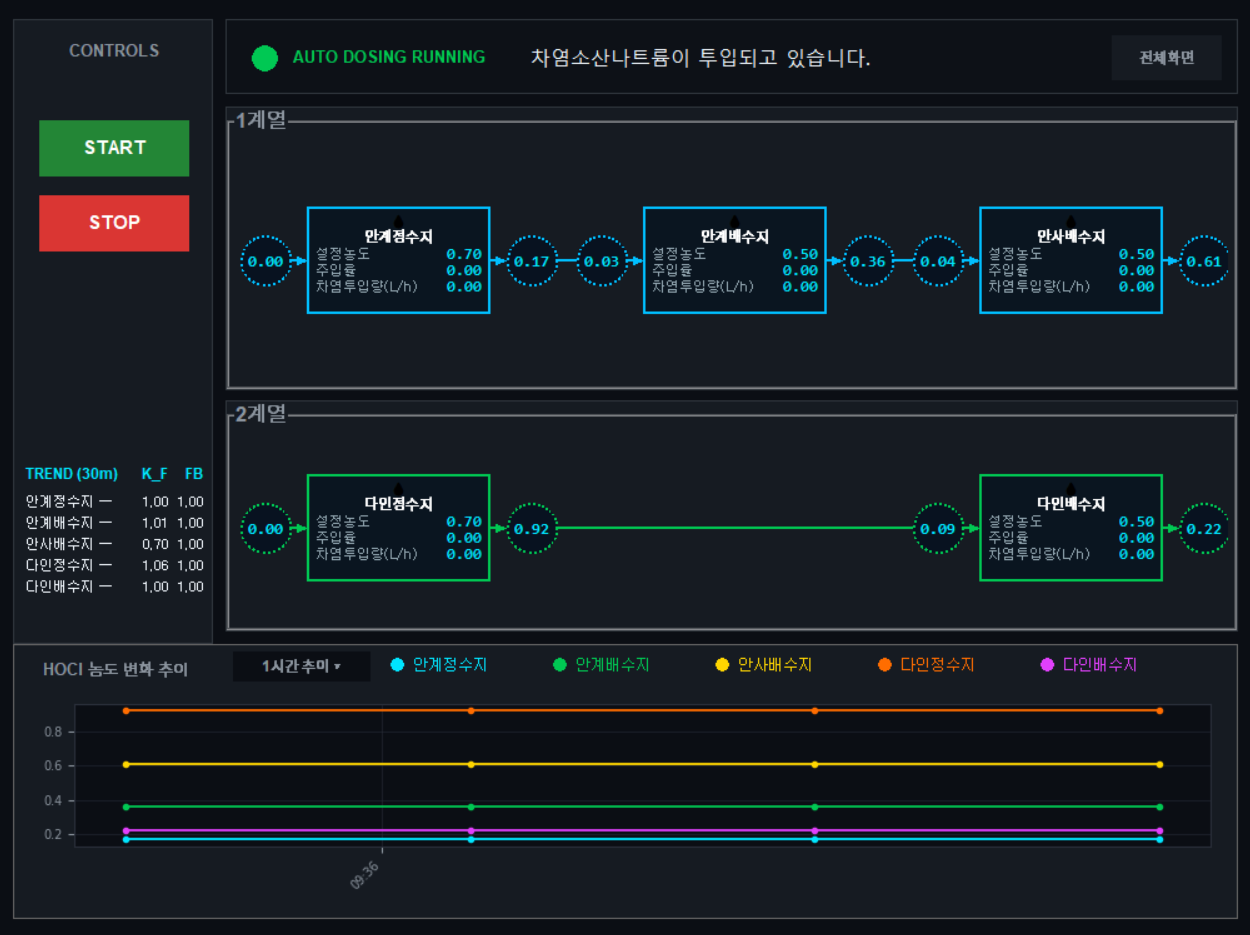
Task: Click FB value in 안사배수지 trend row
Action: [190, 544]
